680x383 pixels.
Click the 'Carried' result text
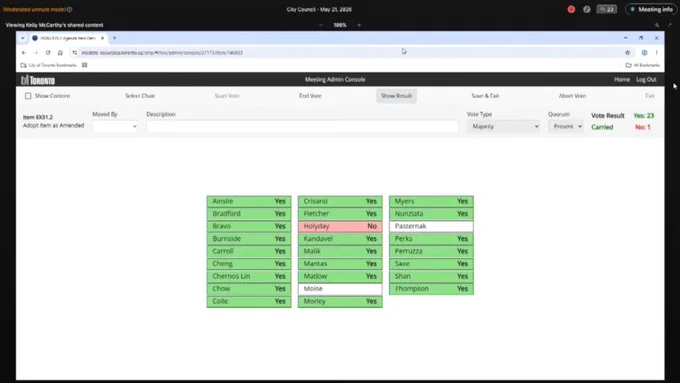[602, 127]
